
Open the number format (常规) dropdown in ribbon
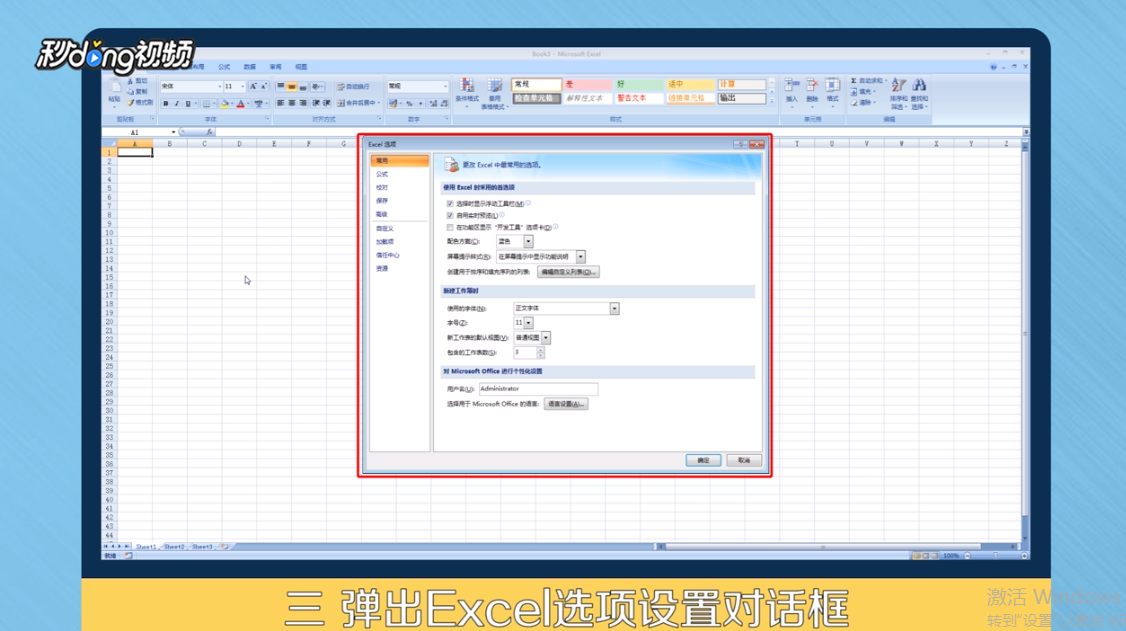(x=445, y=86)
